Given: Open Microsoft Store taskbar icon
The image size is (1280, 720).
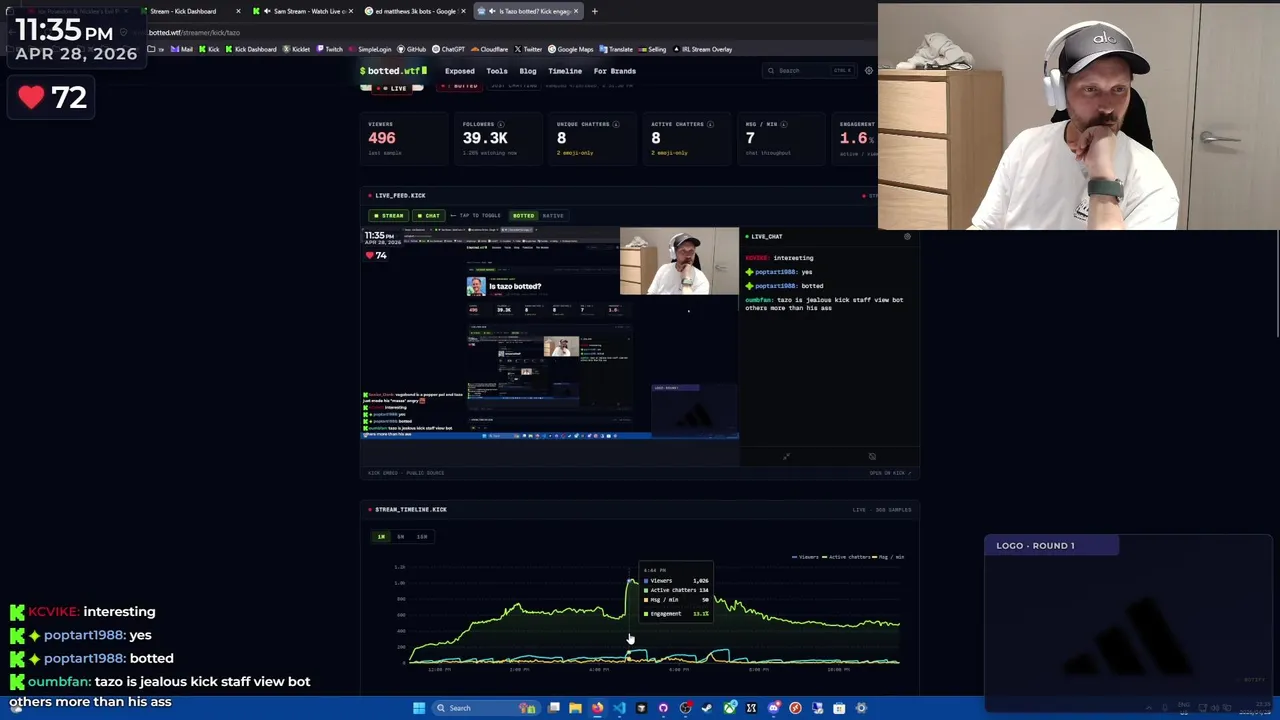Looking at the screenshot, I should [x=839, y=708].
